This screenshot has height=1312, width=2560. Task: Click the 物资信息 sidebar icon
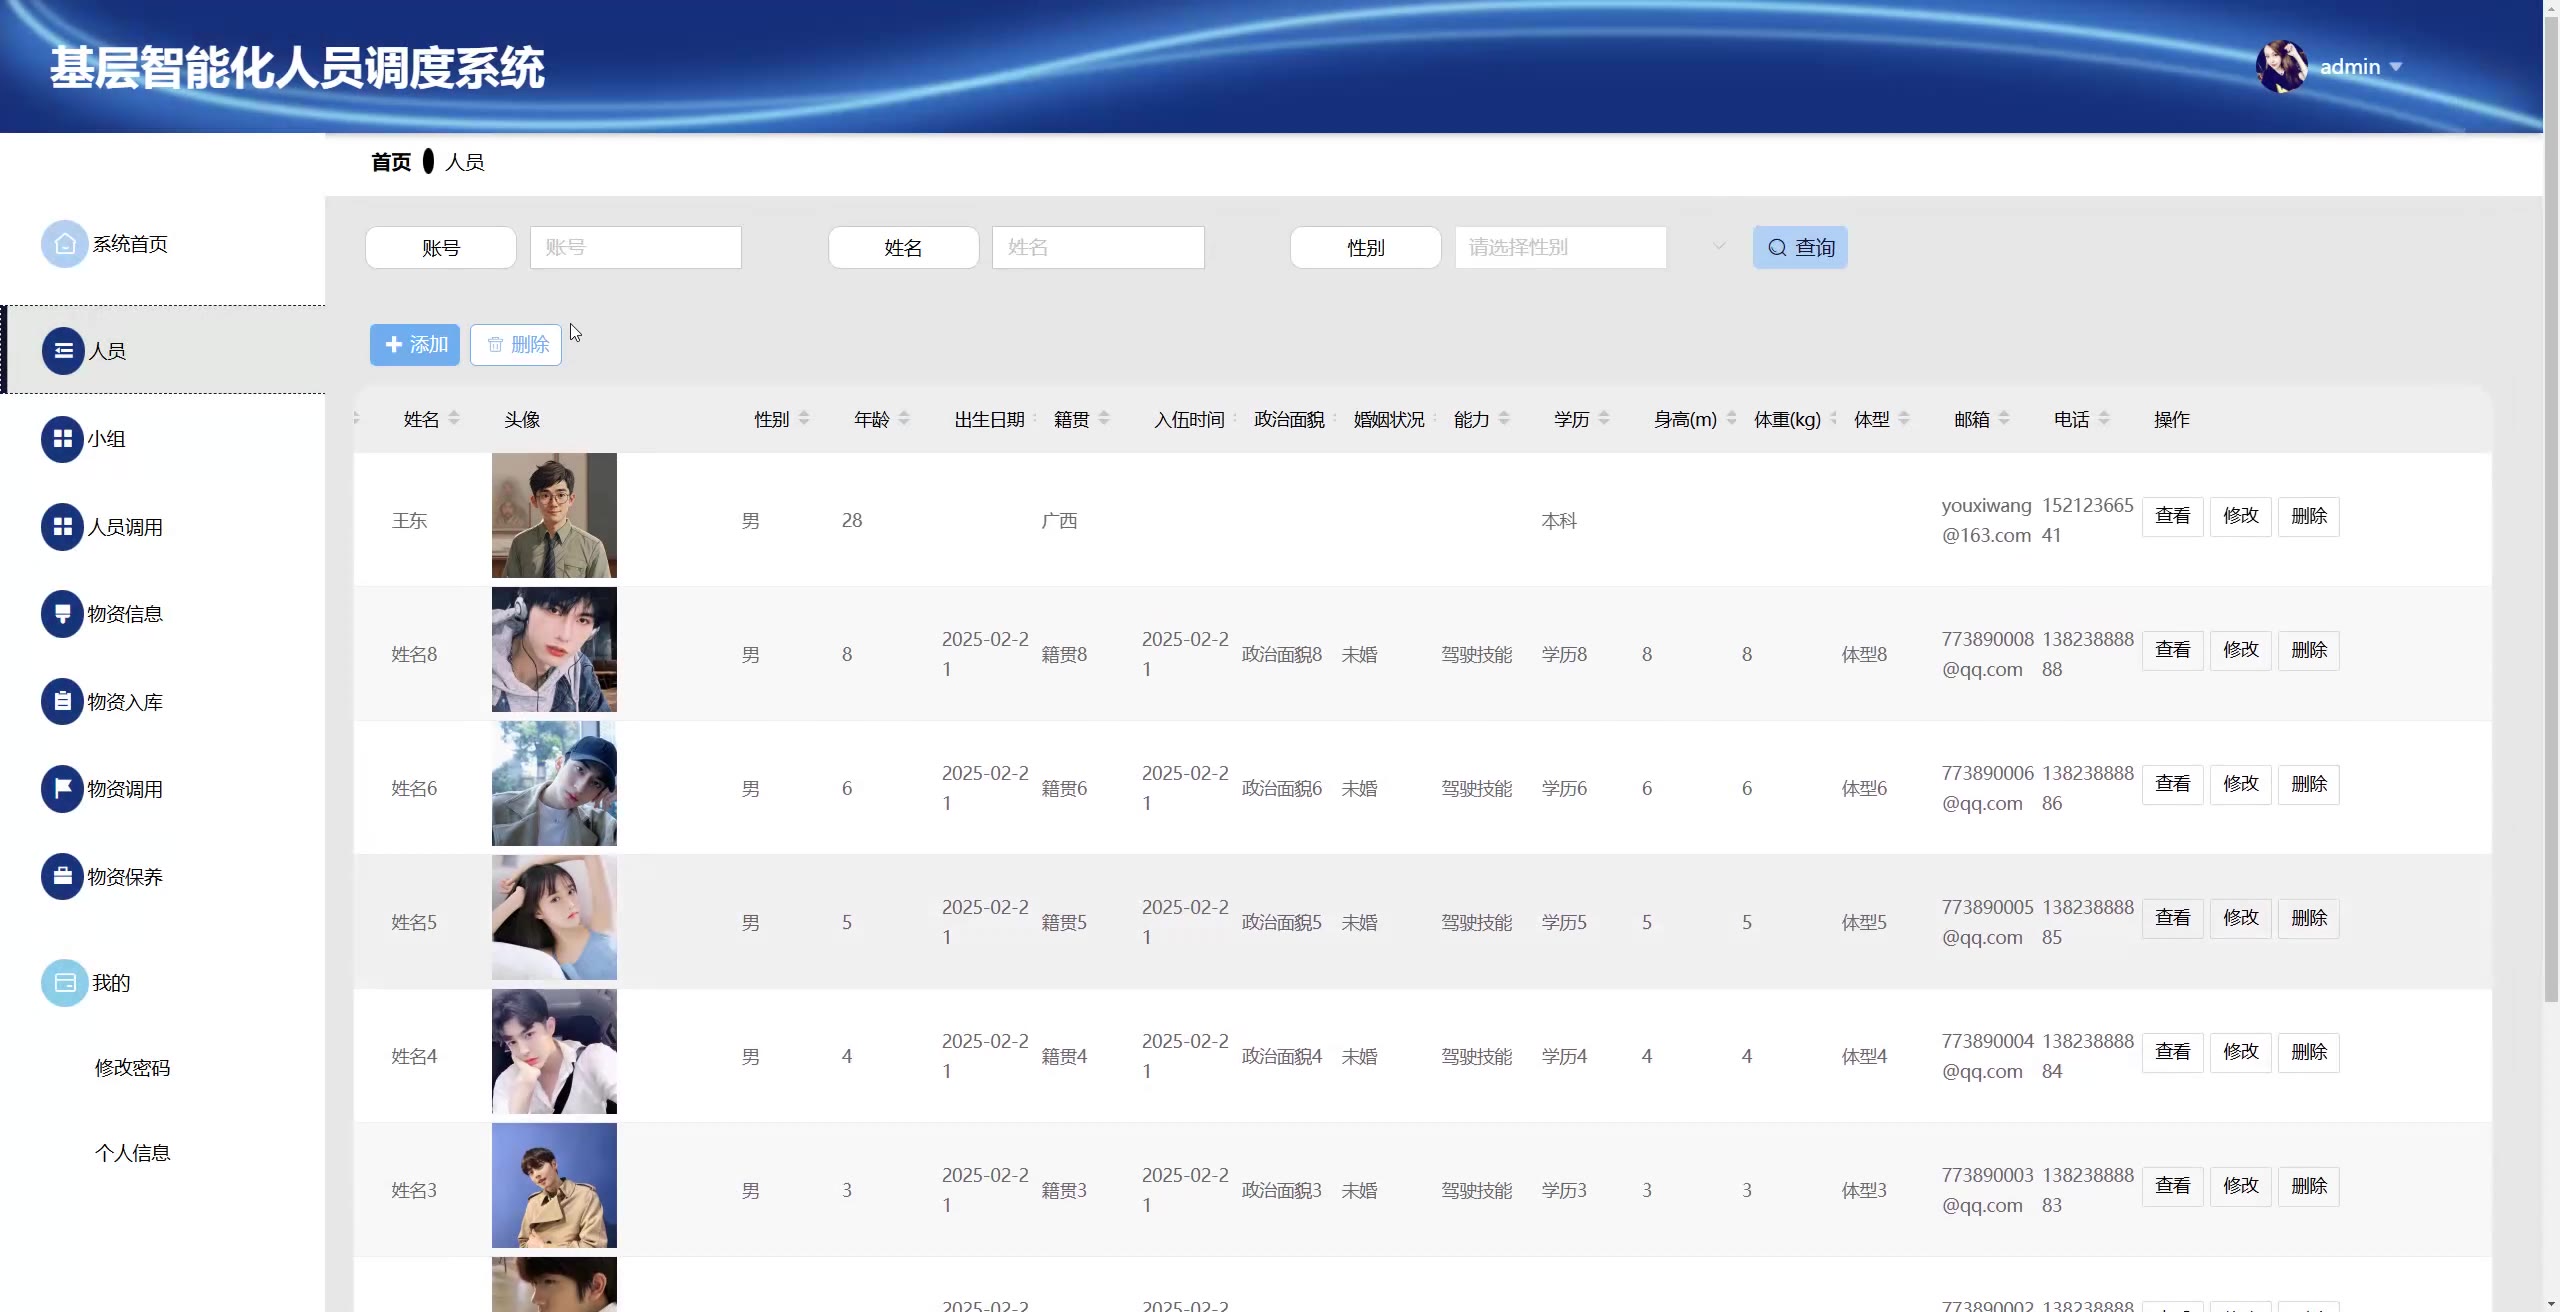pos(62,614)
